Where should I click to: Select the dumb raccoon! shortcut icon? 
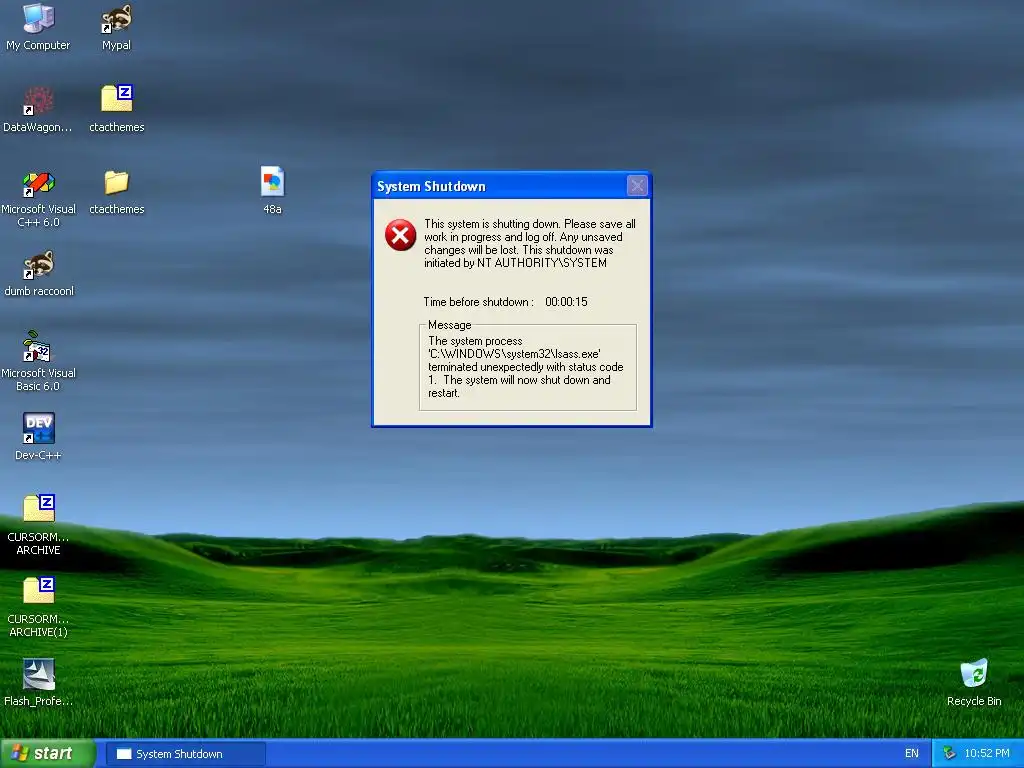coord(38,264)
